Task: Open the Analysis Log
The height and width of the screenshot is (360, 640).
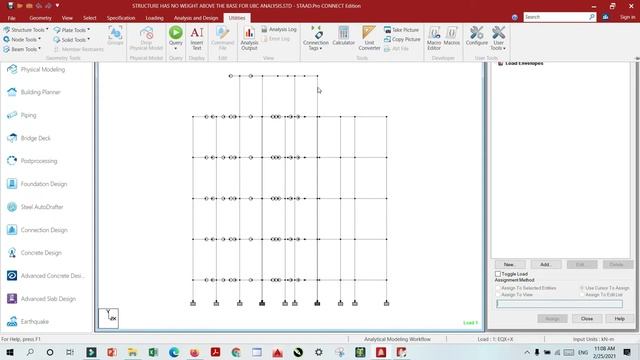Action: [279, 29]
